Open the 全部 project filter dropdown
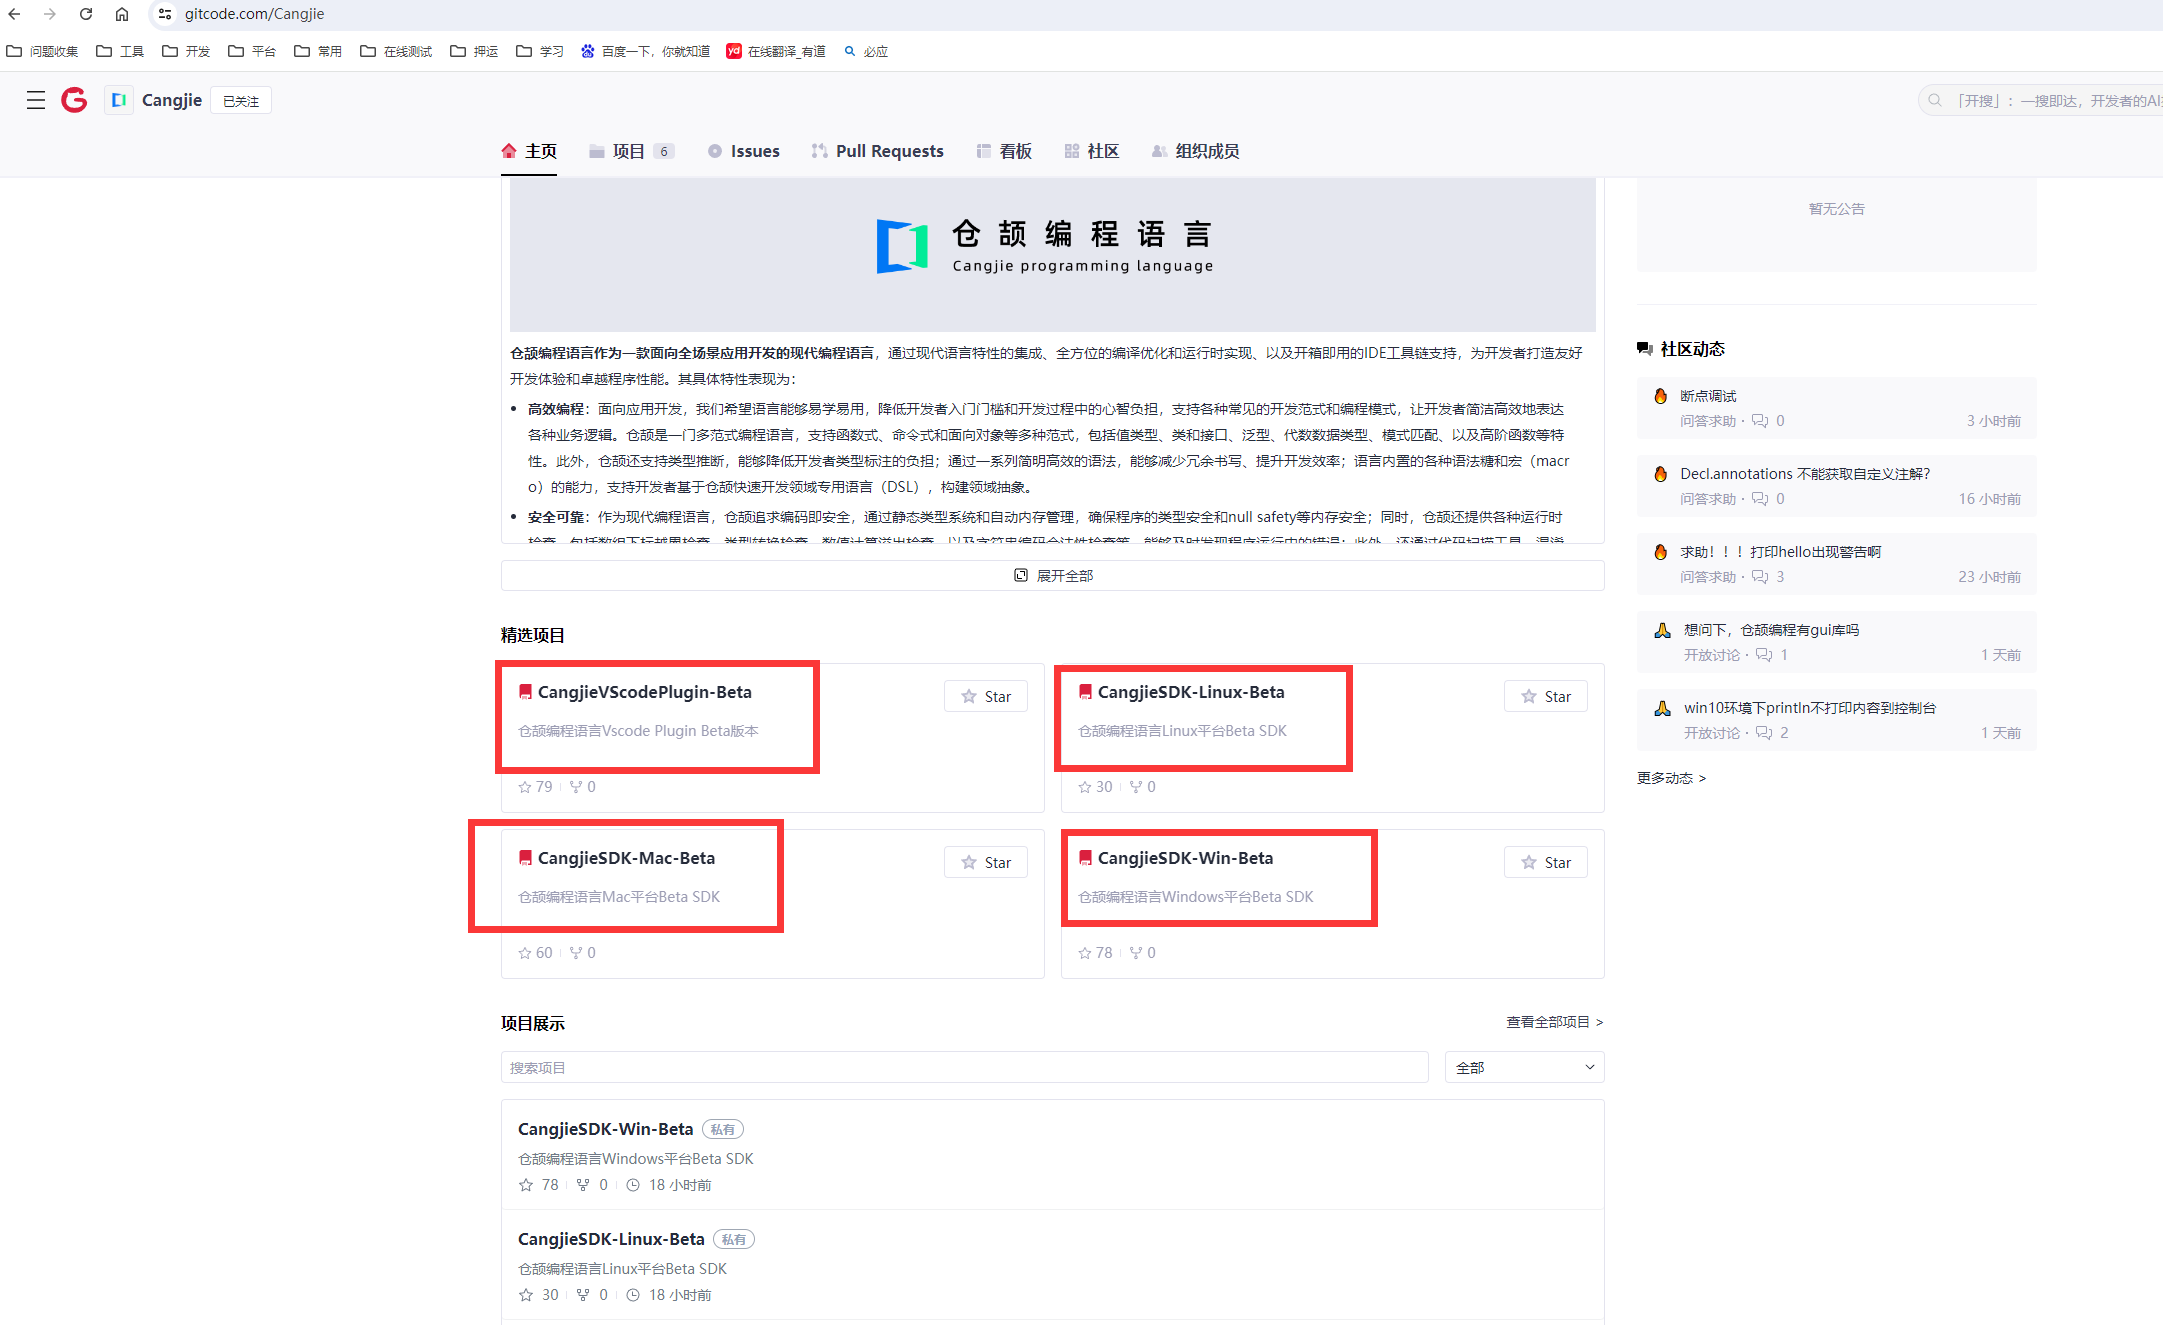This screenshot has height=1325, width=2163. click(1525, 1067)
